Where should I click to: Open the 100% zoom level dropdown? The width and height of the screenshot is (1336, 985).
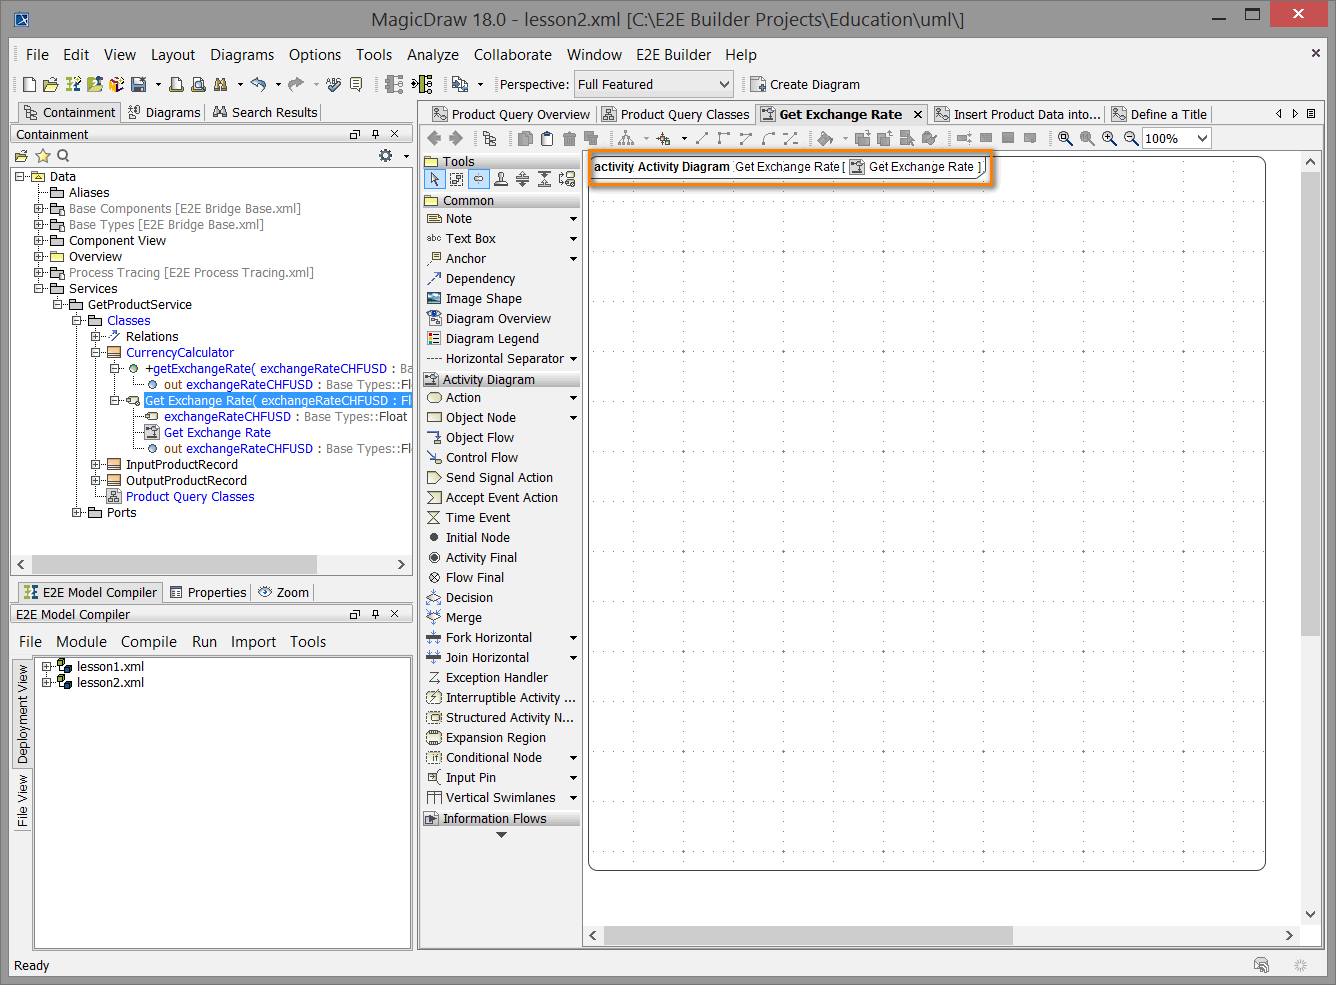coord(1202,139)
